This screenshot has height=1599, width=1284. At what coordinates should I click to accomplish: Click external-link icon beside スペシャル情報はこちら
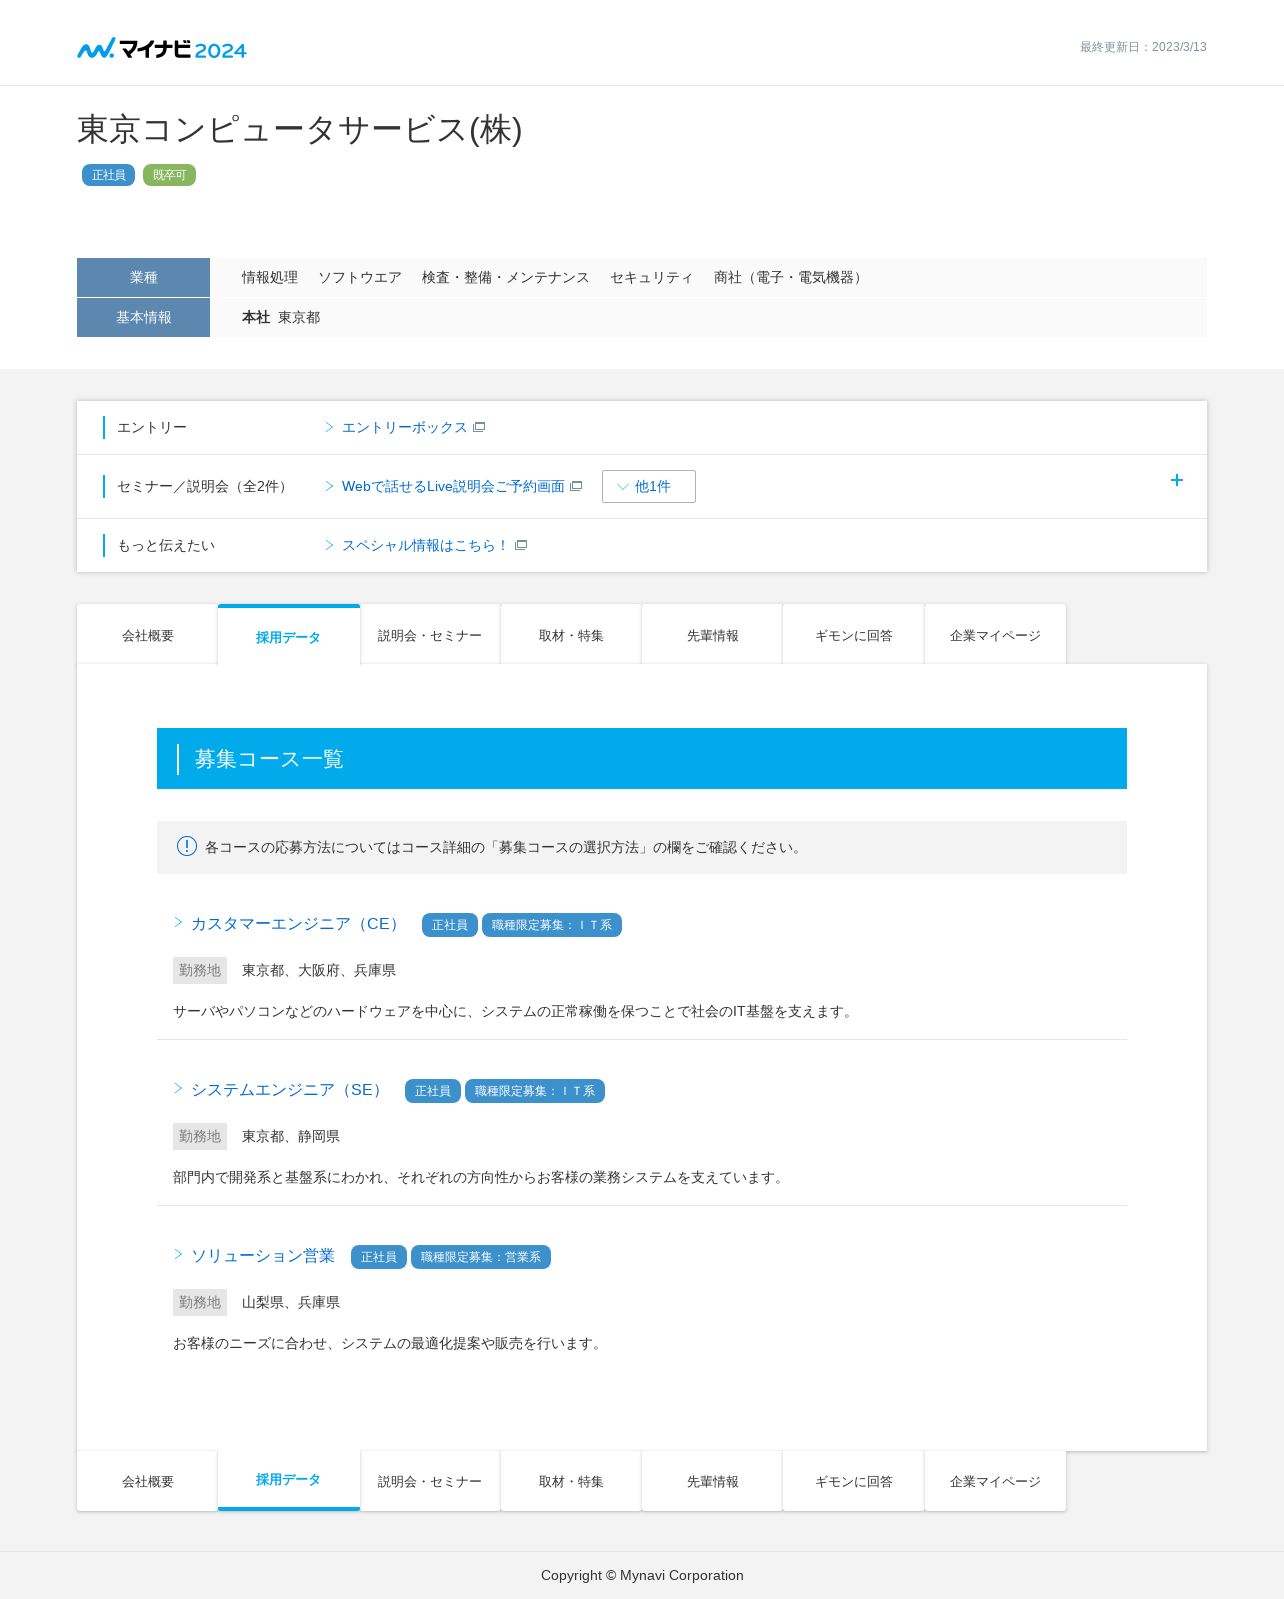[x=521, y=545]
